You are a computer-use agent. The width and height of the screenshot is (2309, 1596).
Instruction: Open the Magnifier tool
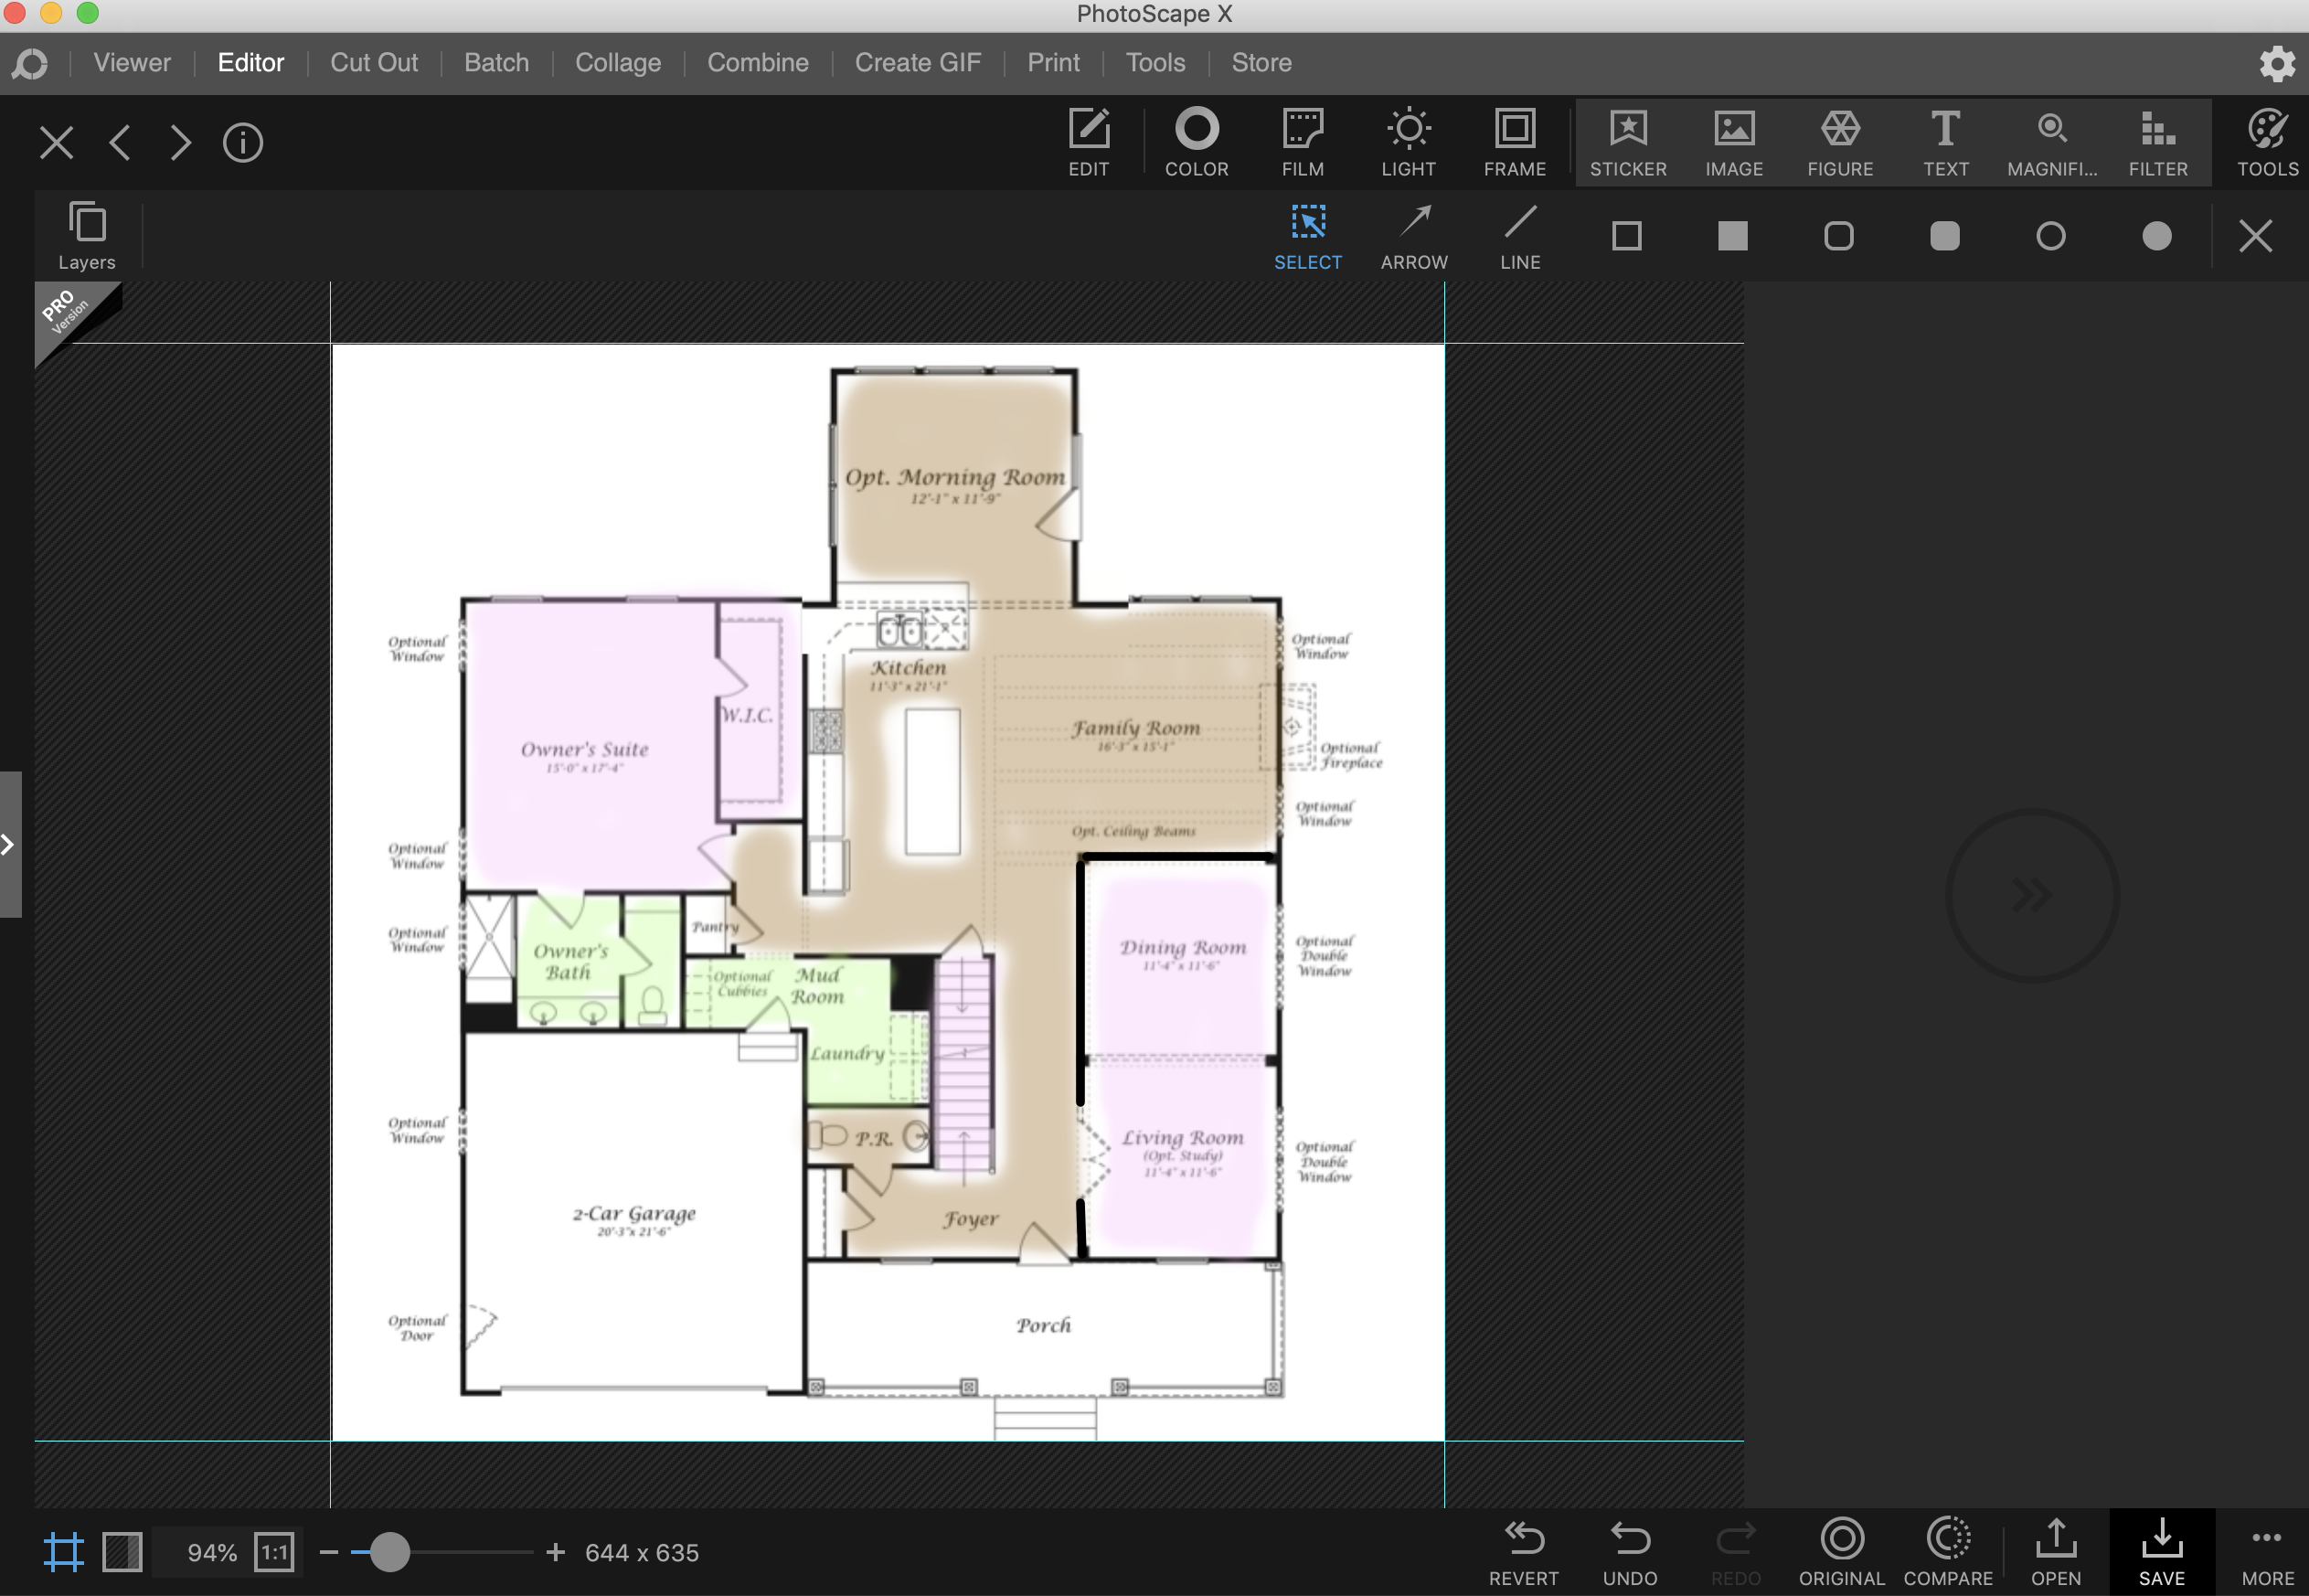(2051, 142)
